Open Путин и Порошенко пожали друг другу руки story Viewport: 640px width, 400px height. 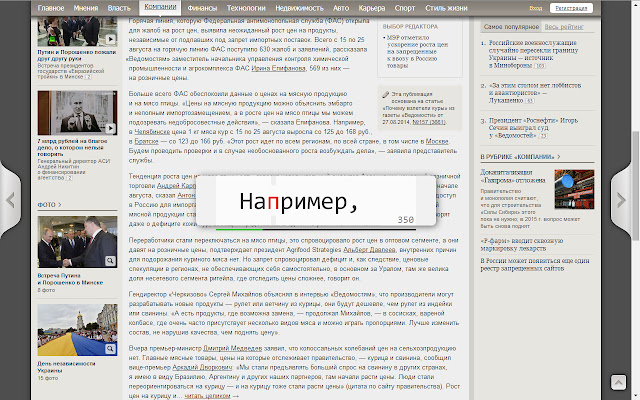(x=77, y=56)
